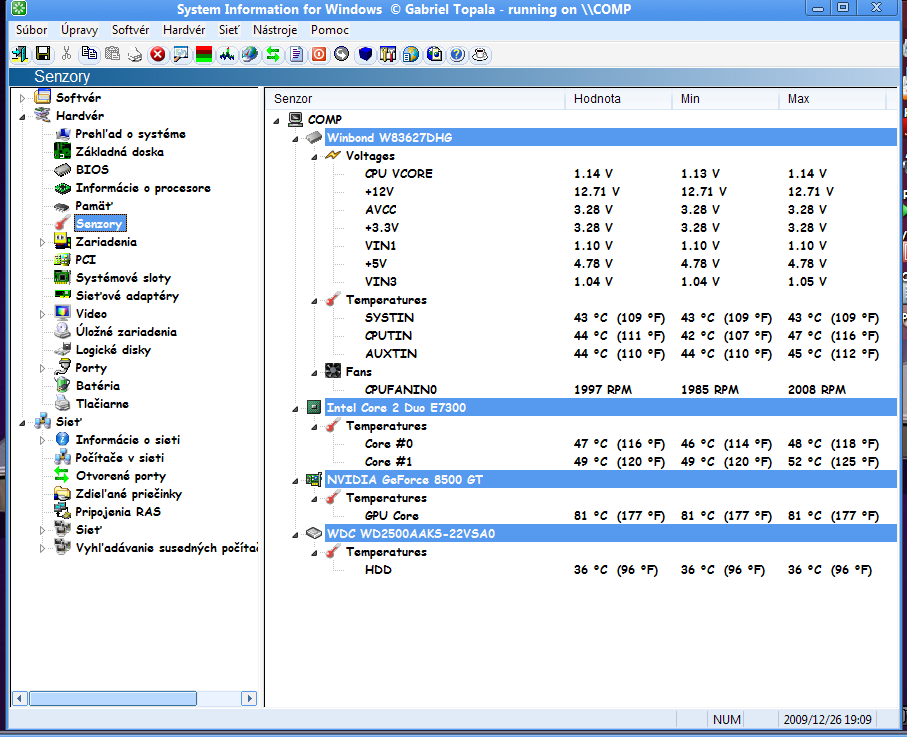Image resolution: width=907 pixels, height=737 pixels.
Task: Collapse the Hardvér tree node
Action: (22, 116)
